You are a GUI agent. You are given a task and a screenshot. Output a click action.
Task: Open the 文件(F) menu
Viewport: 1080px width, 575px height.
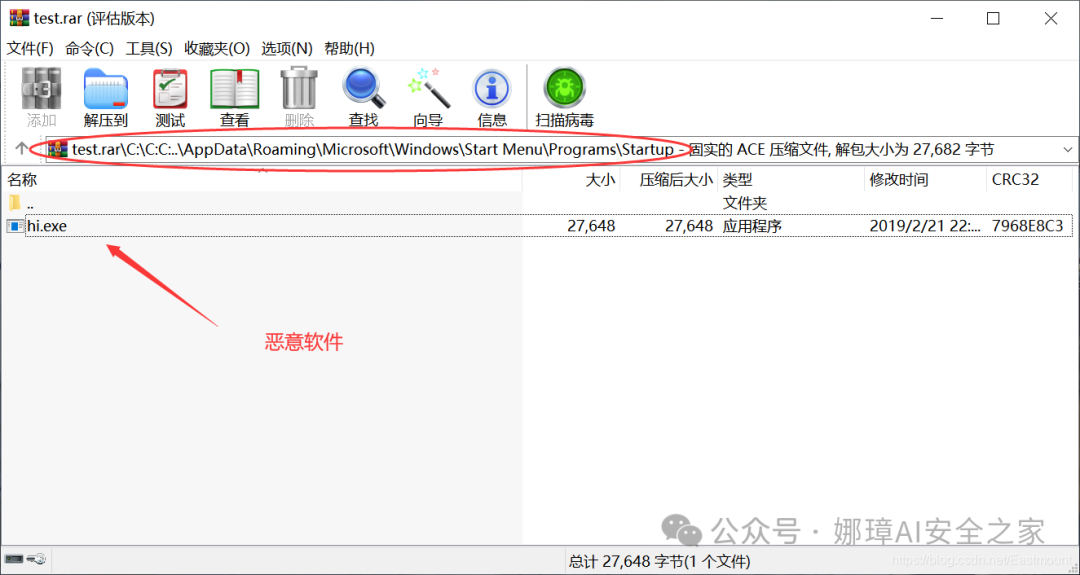point(30,48)
